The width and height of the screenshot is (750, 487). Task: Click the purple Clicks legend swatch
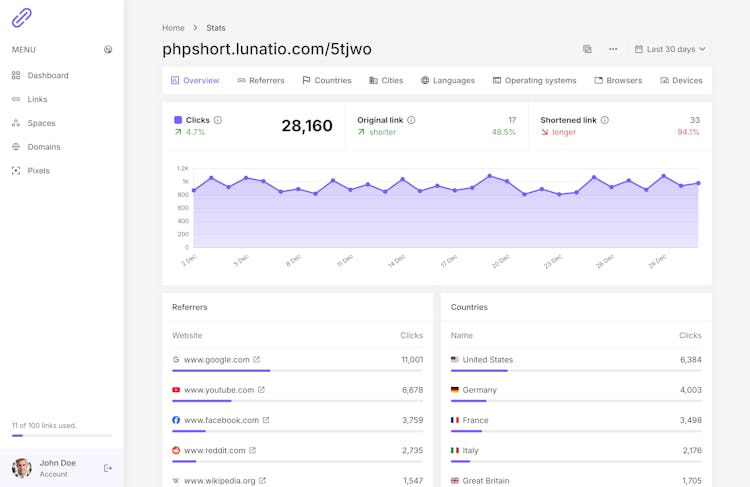(178, 120)
